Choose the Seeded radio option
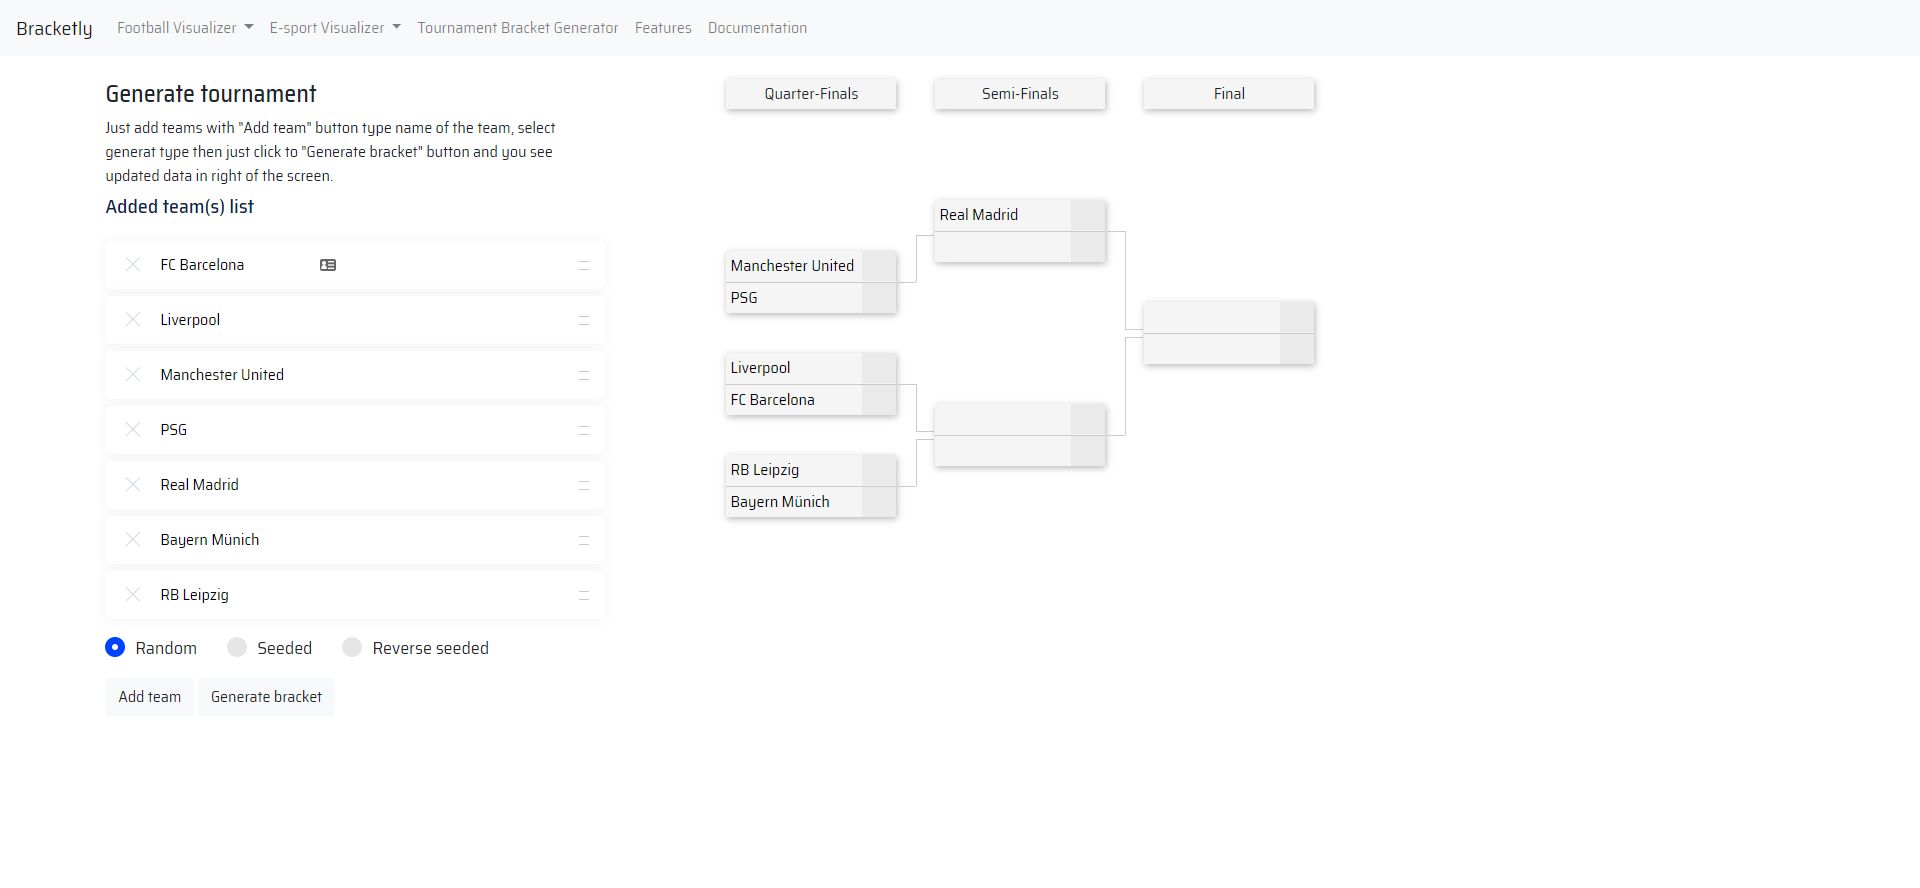The width and height of the screenshot is (1920, 888). click(x=237, y=648)
